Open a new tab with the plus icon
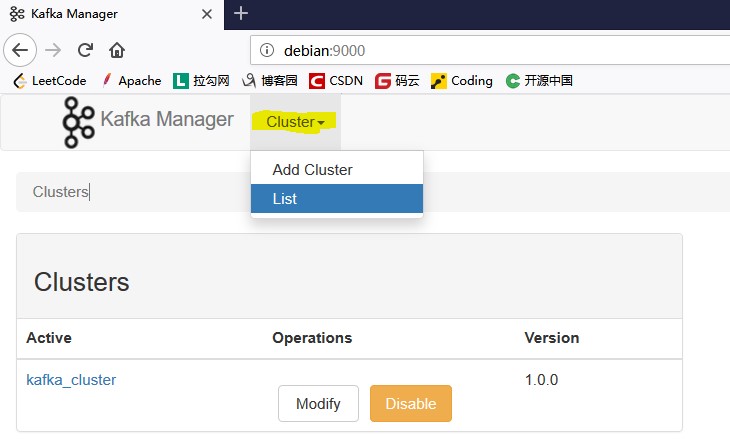This screenshot has width=730, height=448. click(241, 14)
